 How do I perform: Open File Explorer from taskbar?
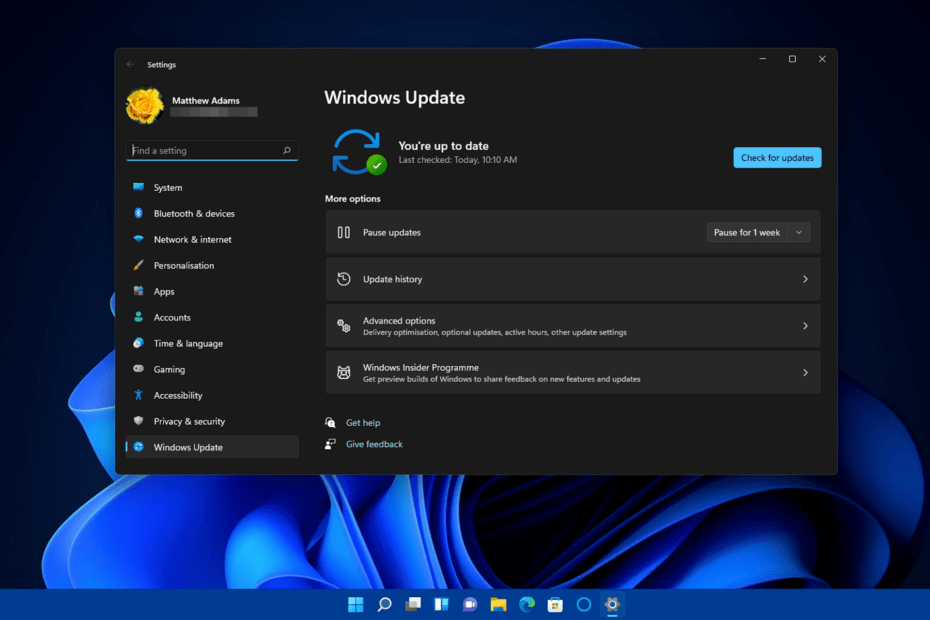pos(498,605)
